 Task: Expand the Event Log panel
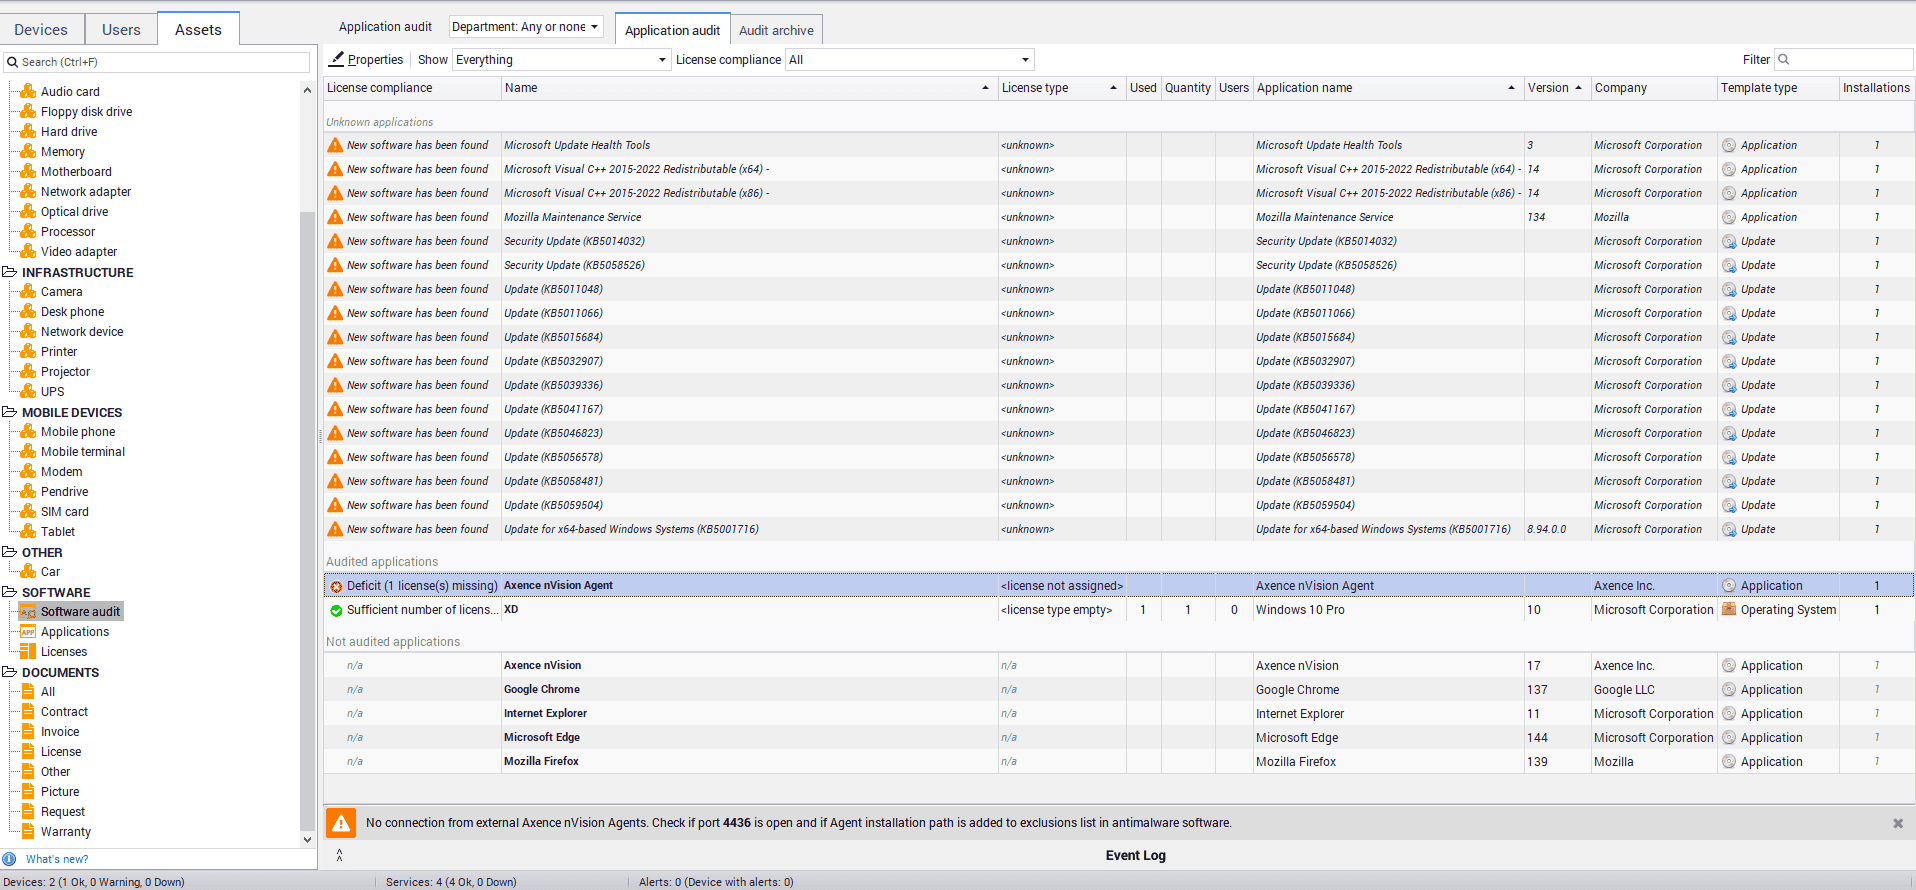340,855
